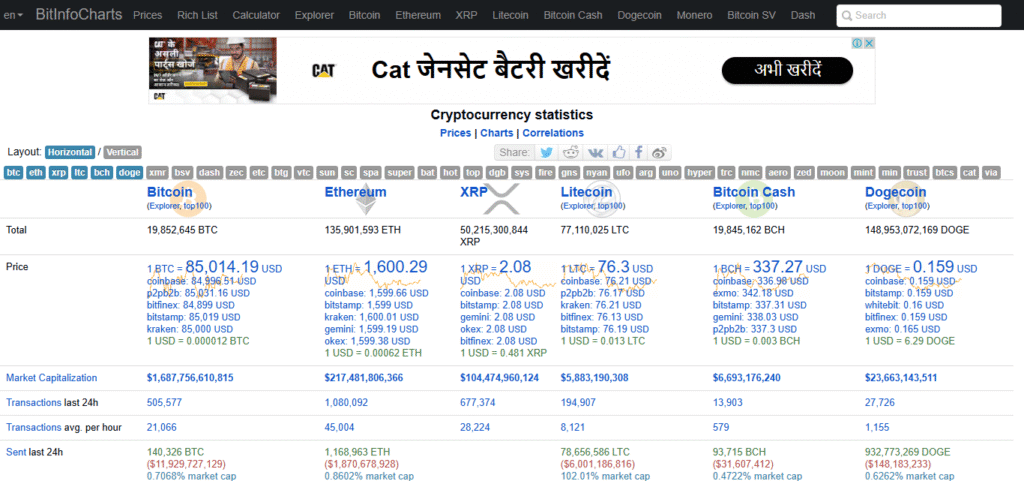
Task: Share the page on Facebook
Action: [x=639, y=153]
